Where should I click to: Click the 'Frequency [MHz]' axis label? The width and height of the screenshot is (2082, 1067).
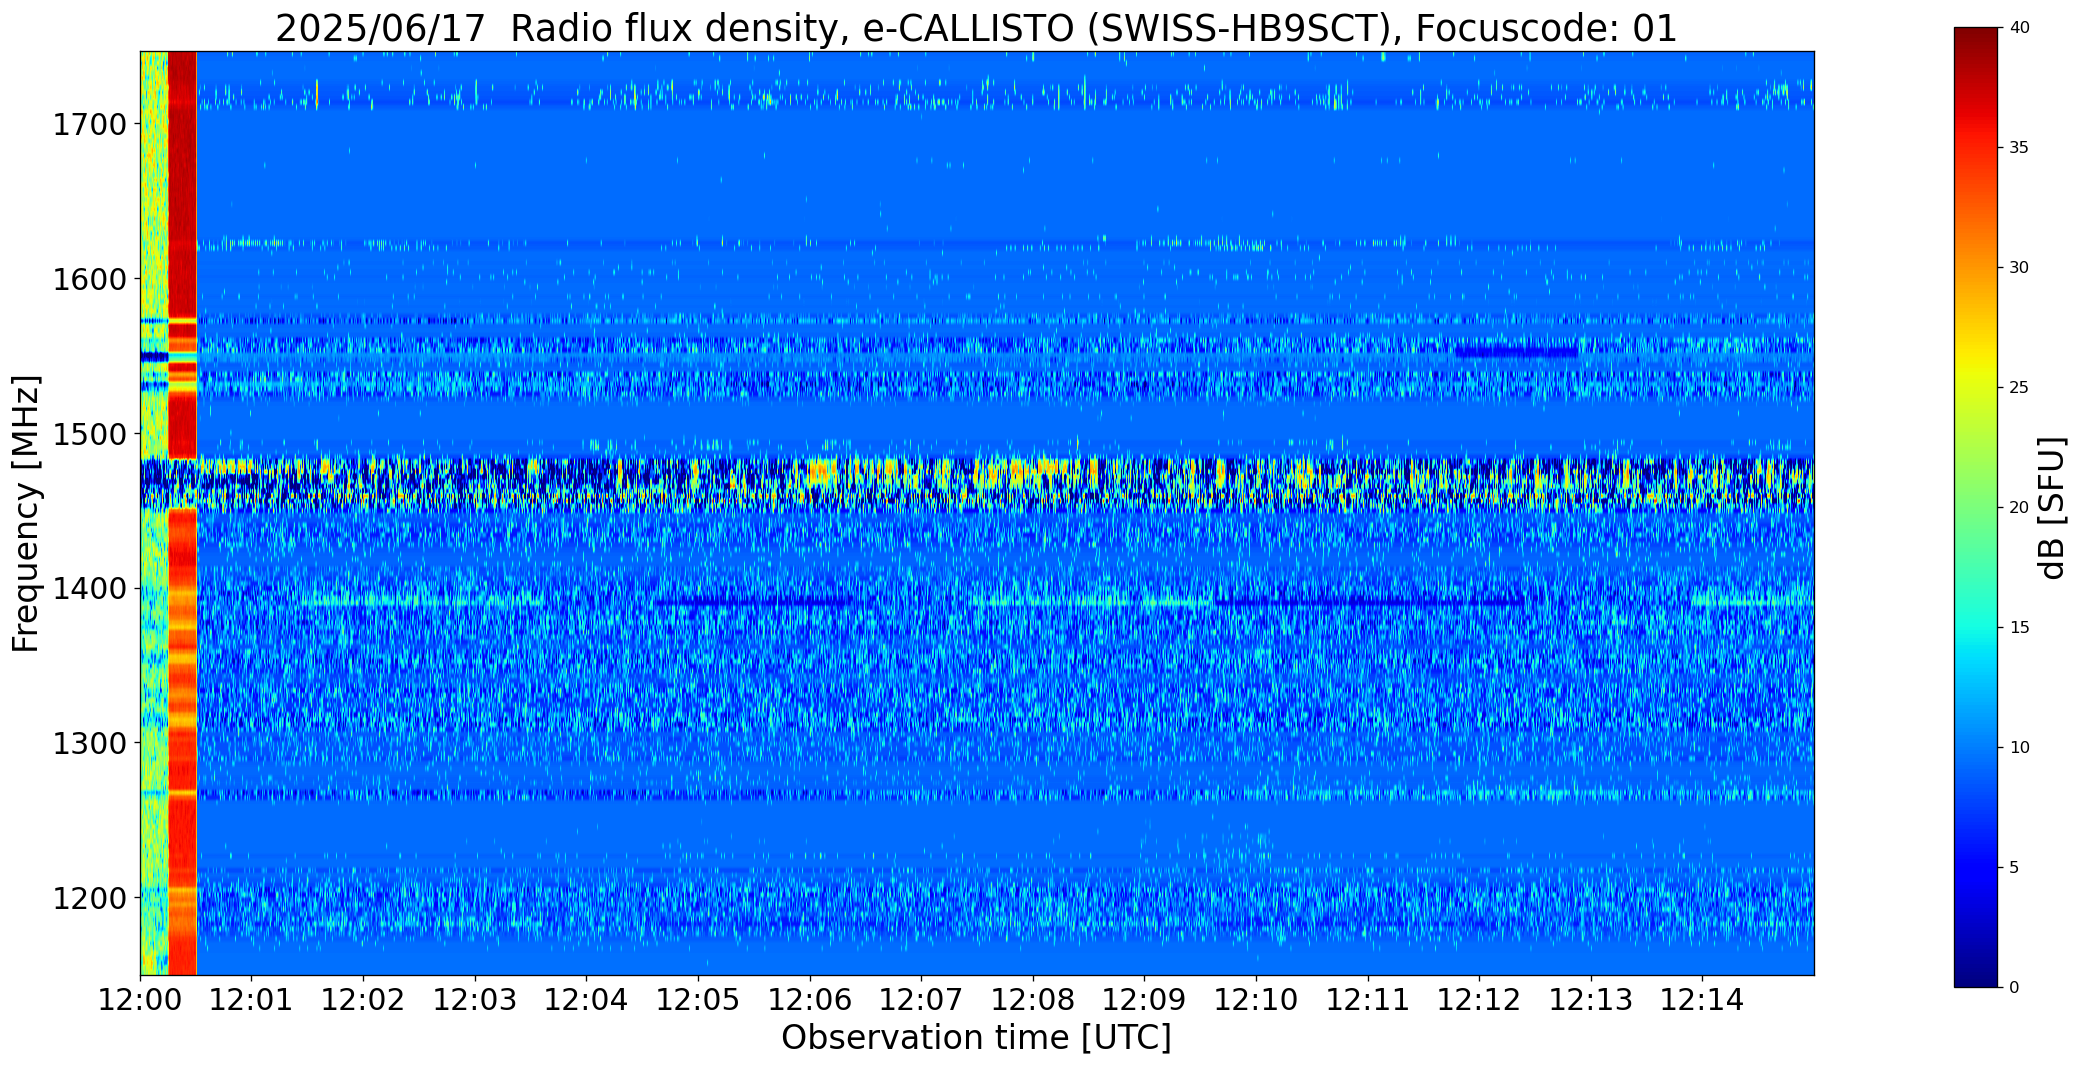click(26, 513)
